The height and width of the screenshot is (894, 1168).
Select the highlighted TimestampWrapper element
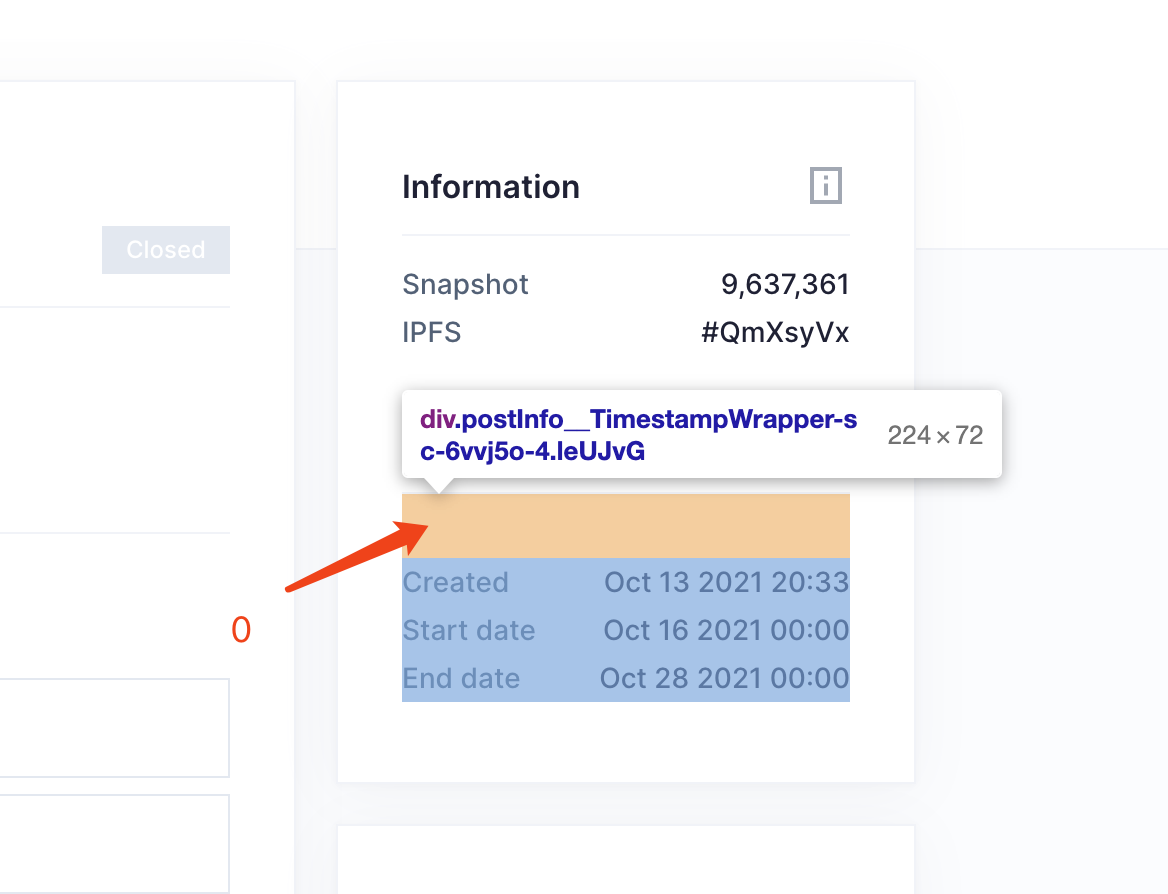[625, 600]
